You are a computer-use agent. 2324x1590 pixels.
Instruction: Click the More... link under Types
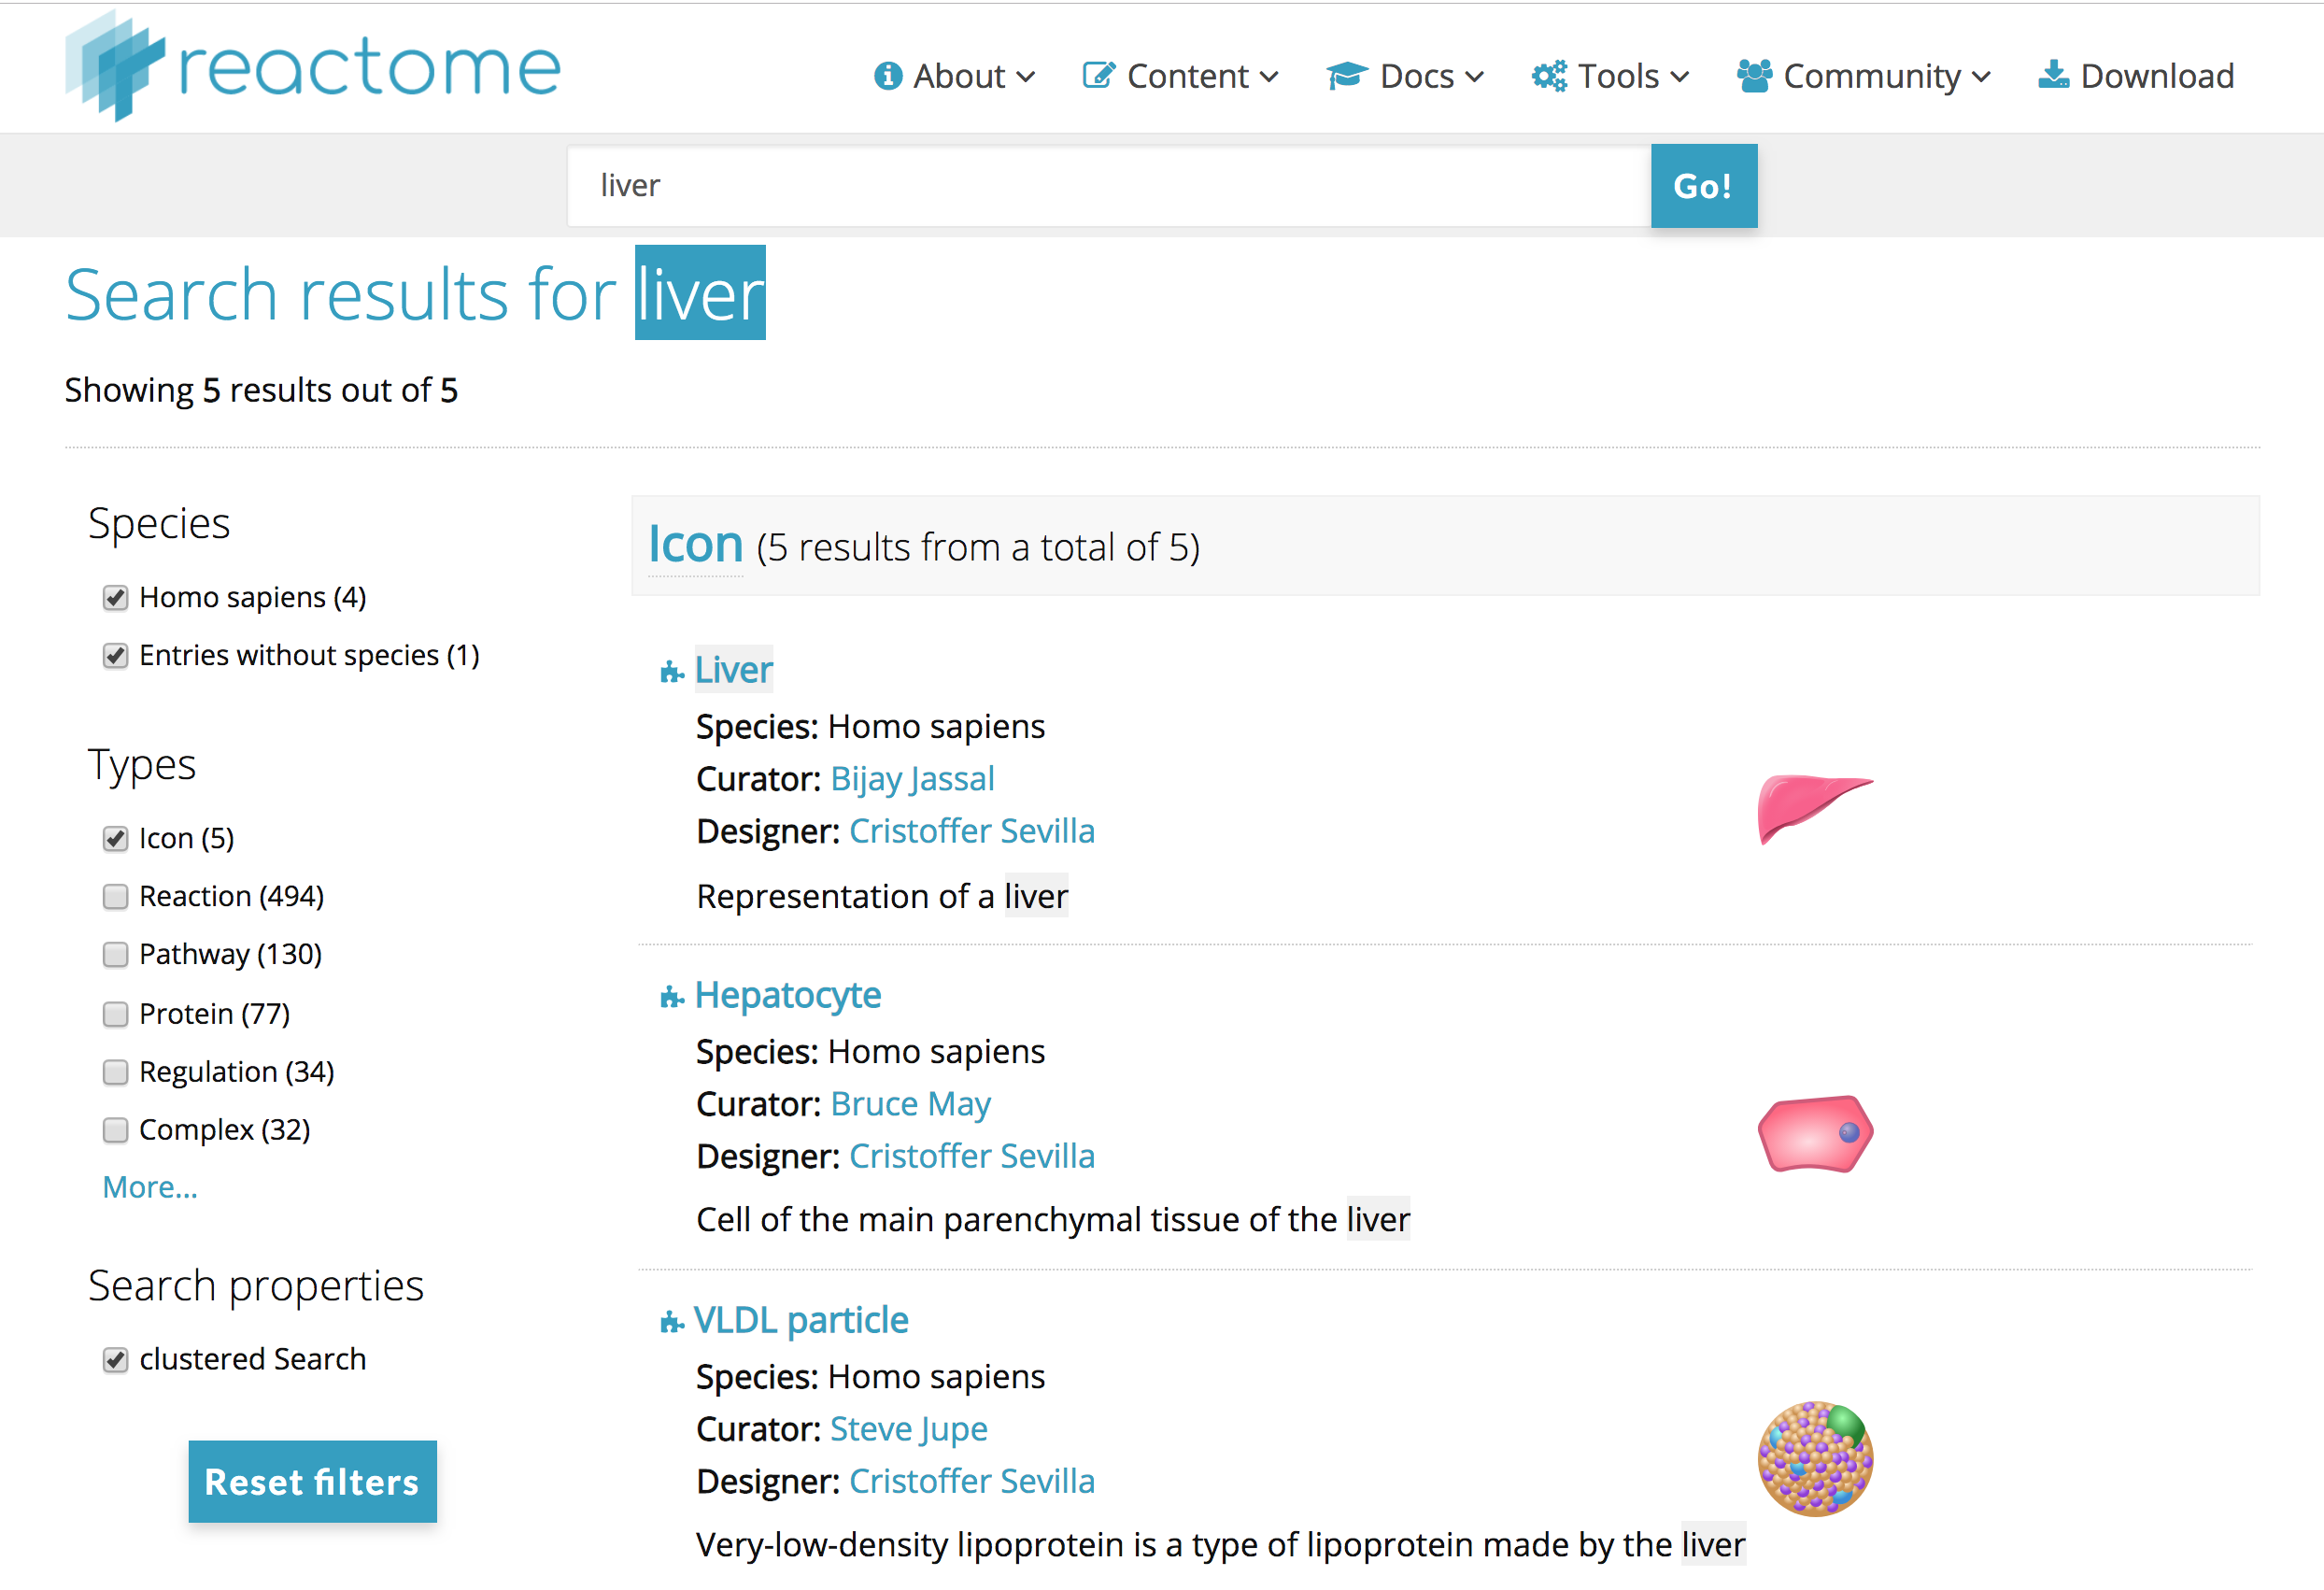pos(152,1185)
